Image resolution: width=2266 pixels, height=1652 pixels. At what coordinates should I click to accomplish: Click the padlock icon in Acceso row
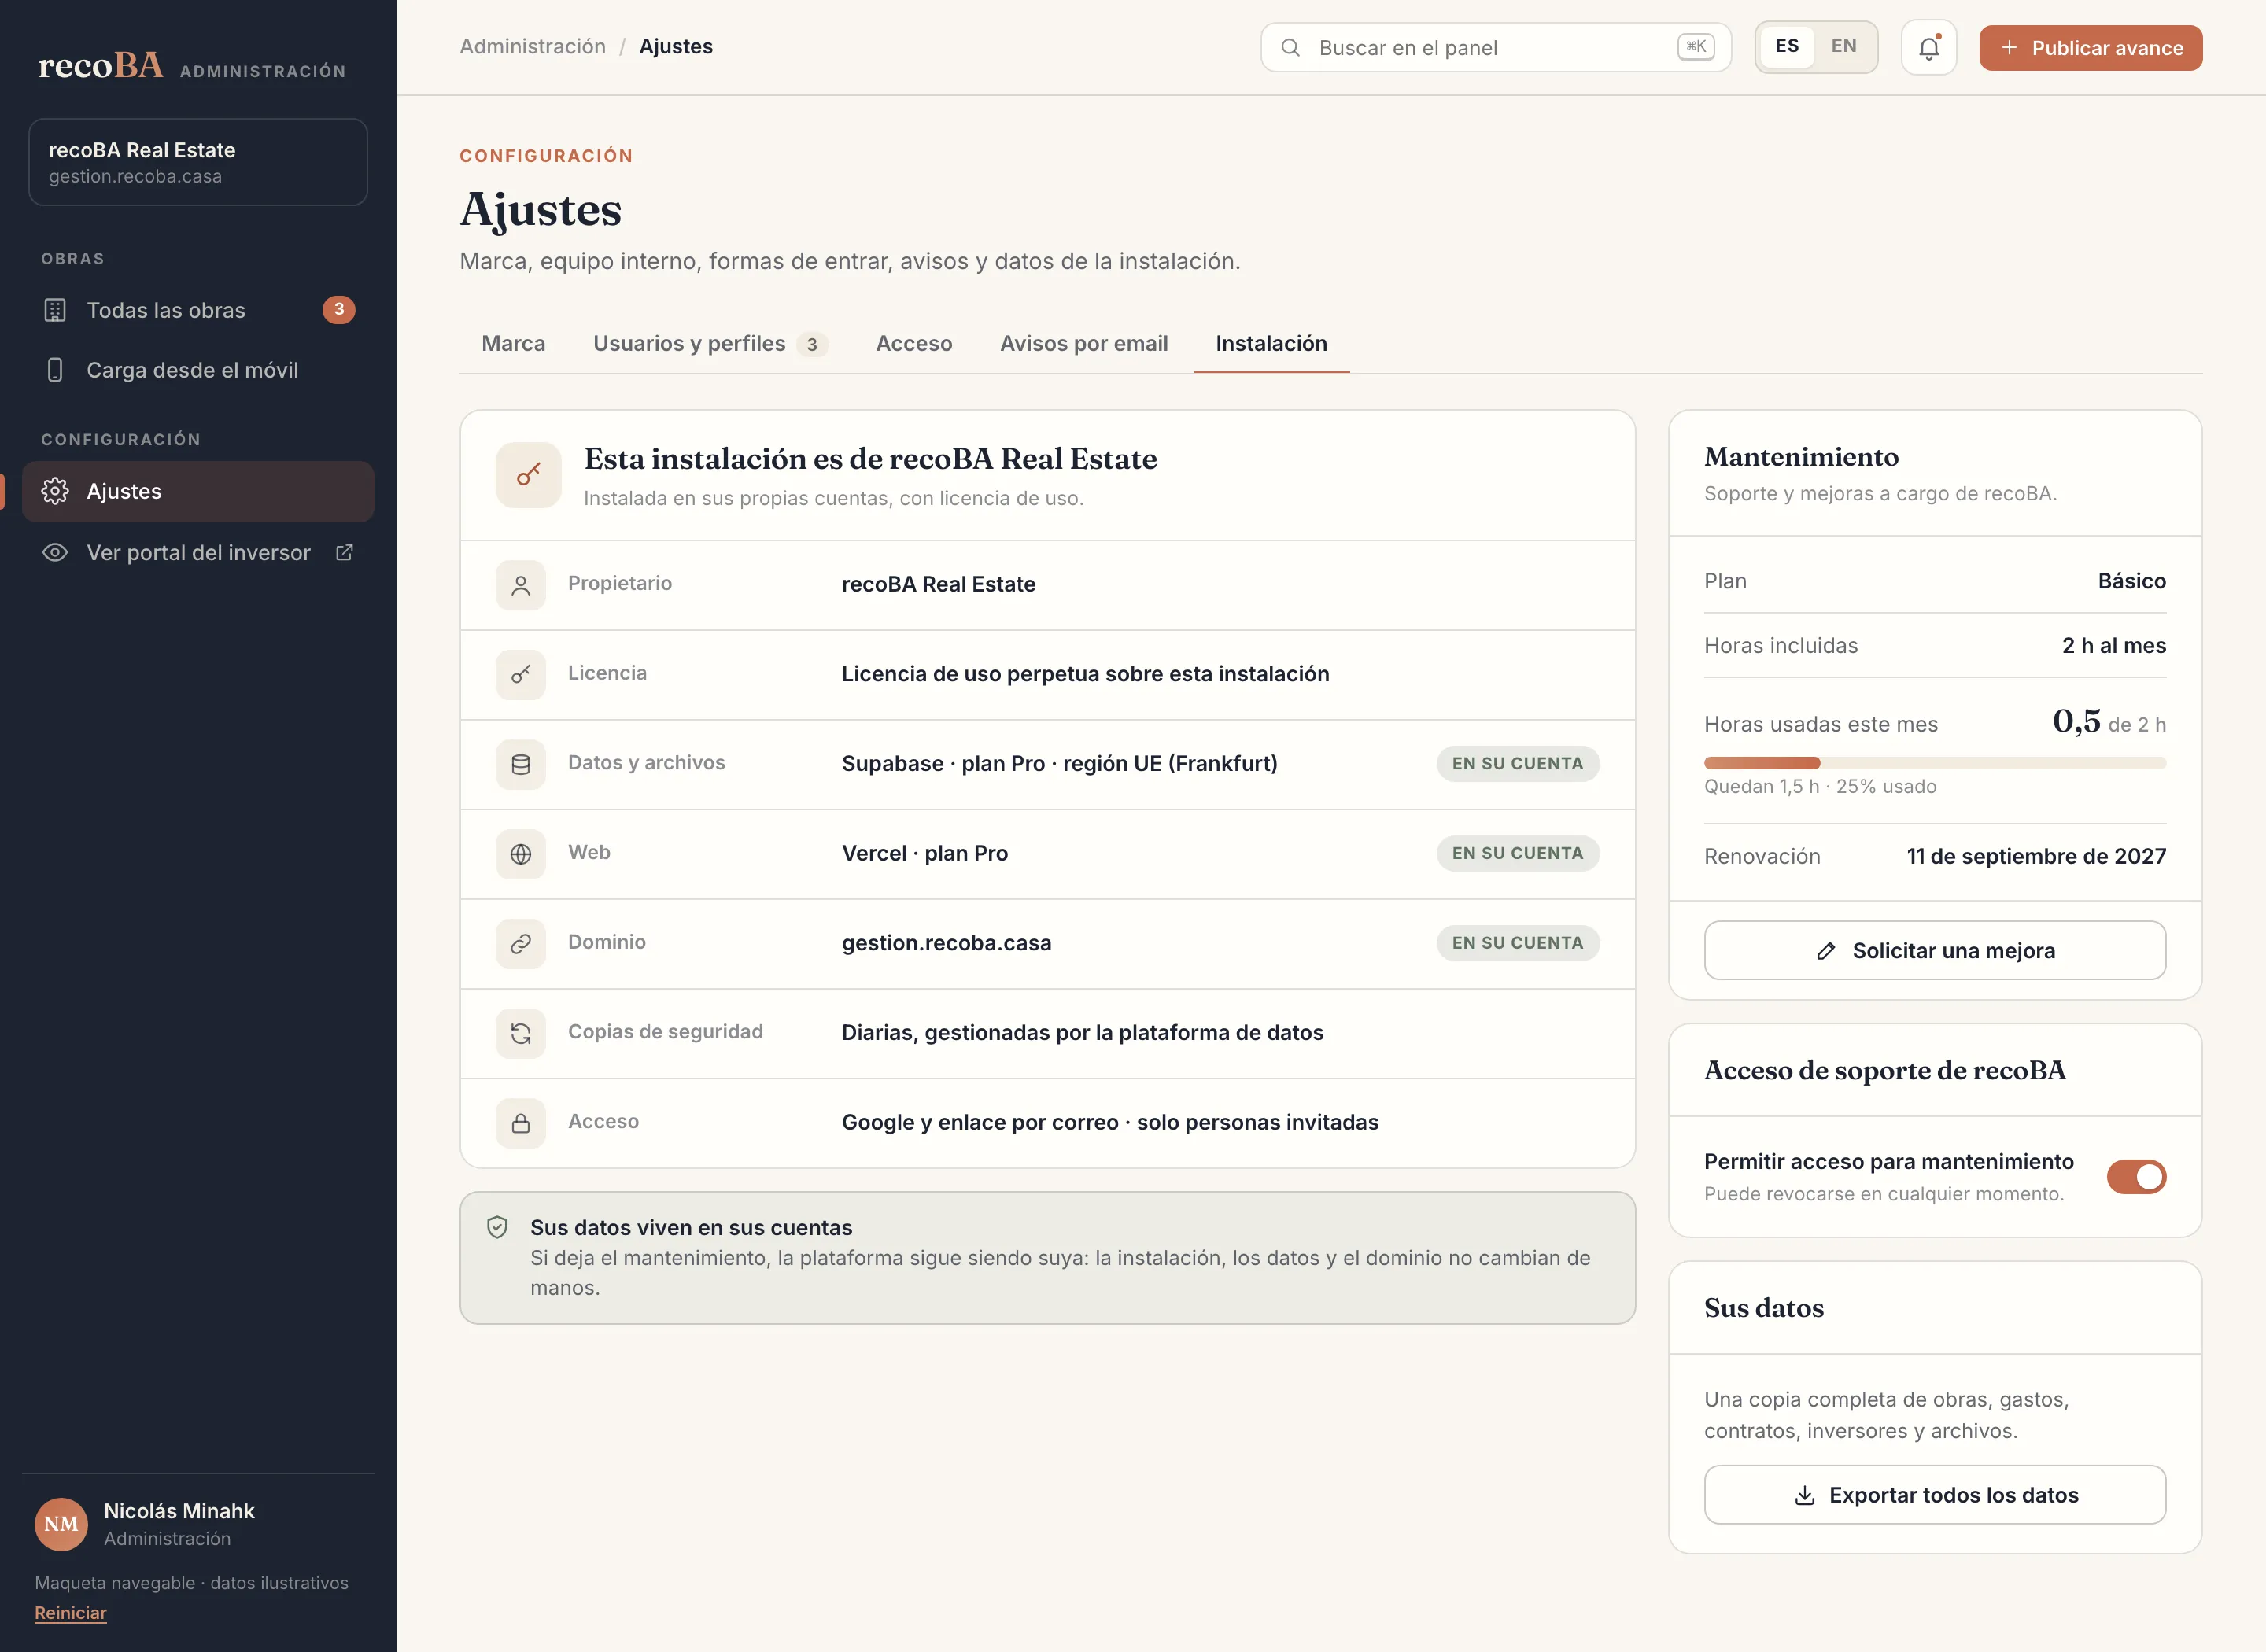[x=521, y=1123]
